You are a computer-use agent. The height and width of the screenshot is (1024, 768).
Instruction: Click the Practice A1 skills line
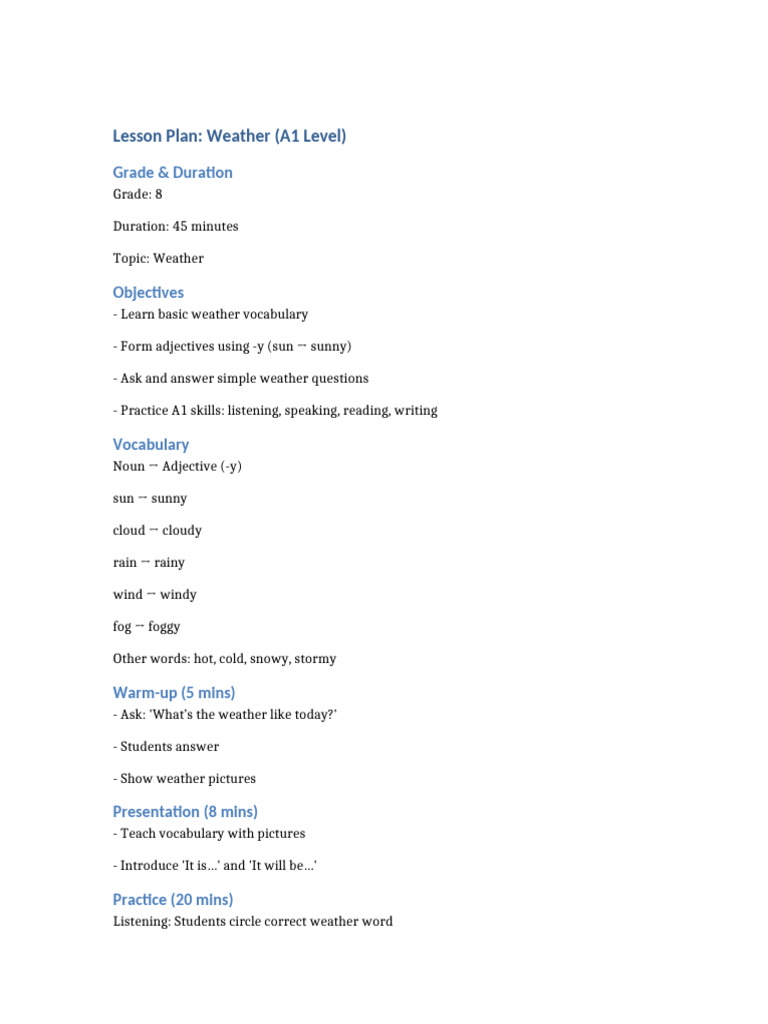[275, 410]
